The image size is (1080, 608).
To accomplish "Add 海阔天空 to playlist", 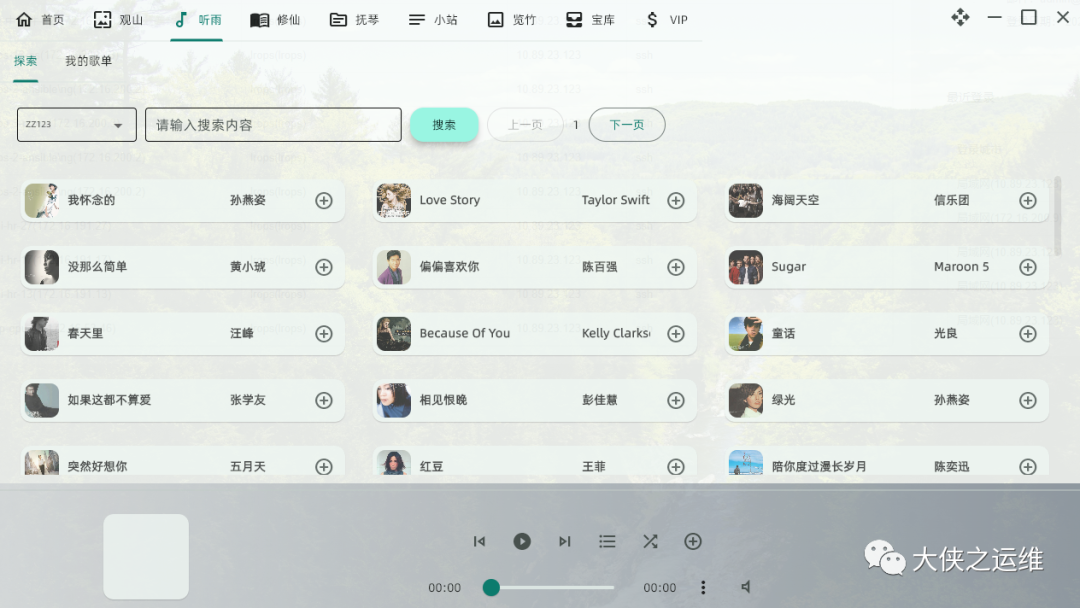I will coord(1028,200).
